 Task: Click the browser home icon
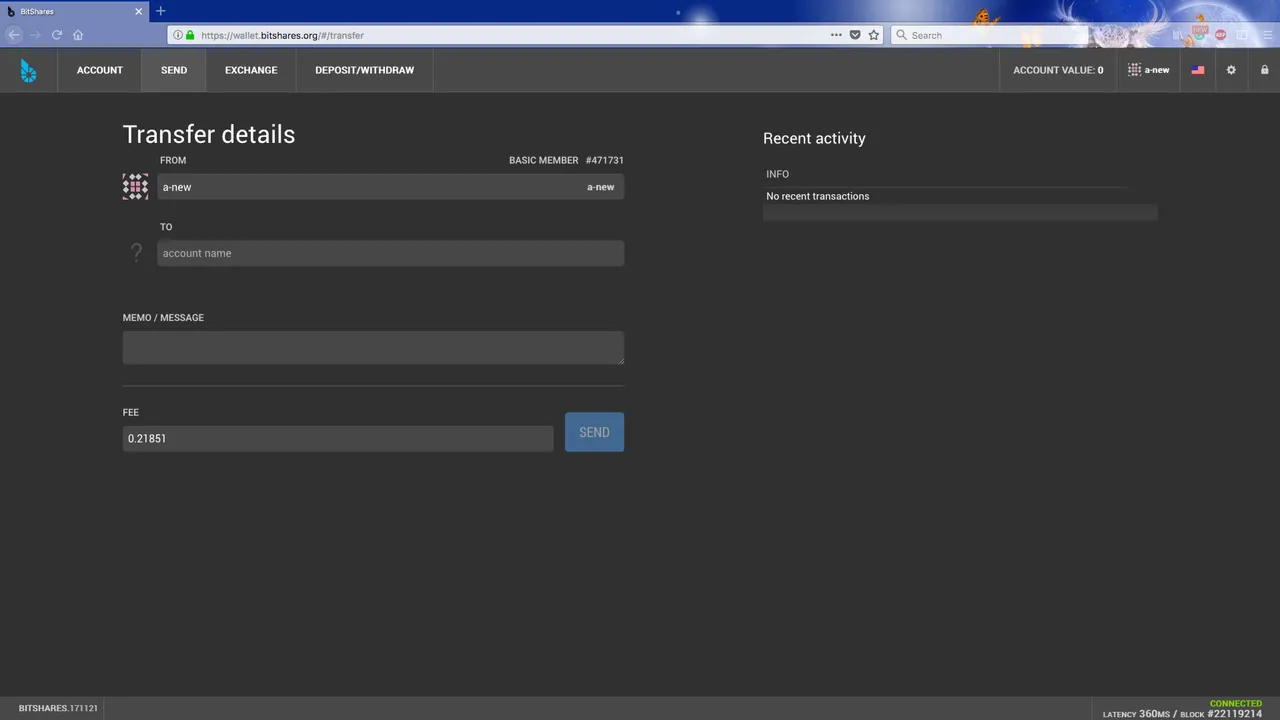[x=78, y=35]
